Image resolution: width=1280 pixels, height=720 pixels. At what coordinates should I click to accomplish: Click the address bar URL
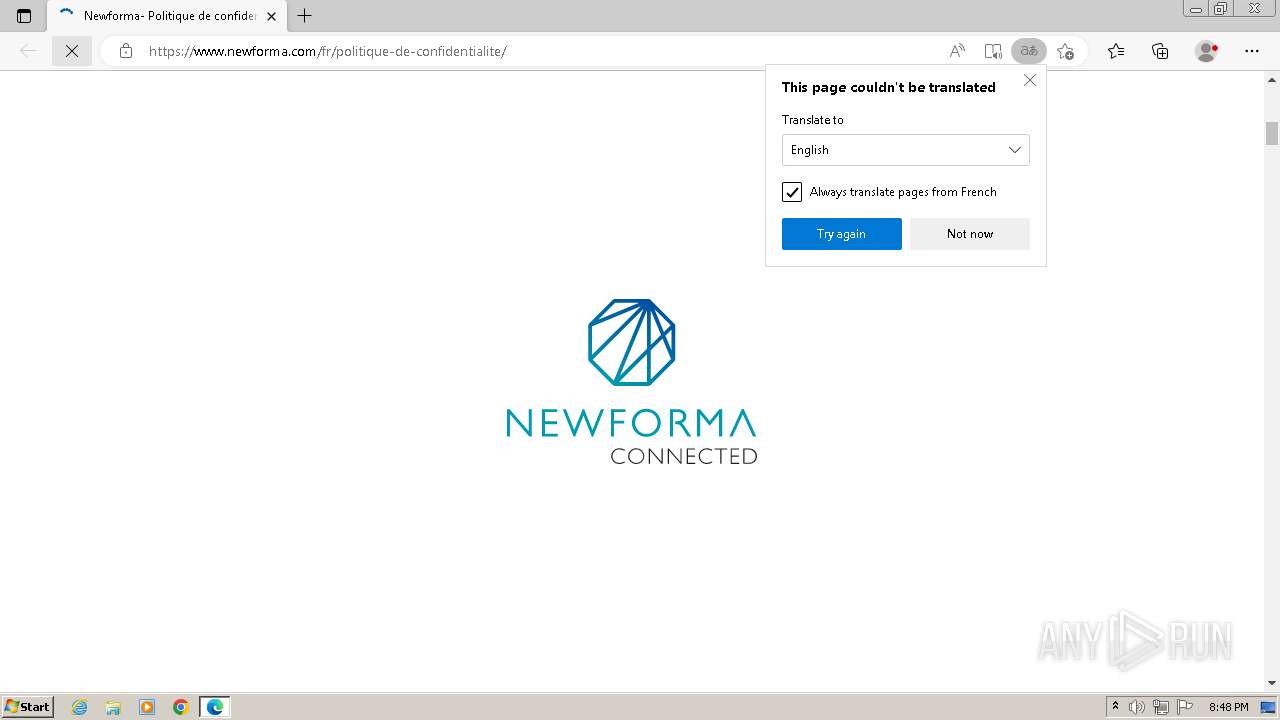click(328, 51)
